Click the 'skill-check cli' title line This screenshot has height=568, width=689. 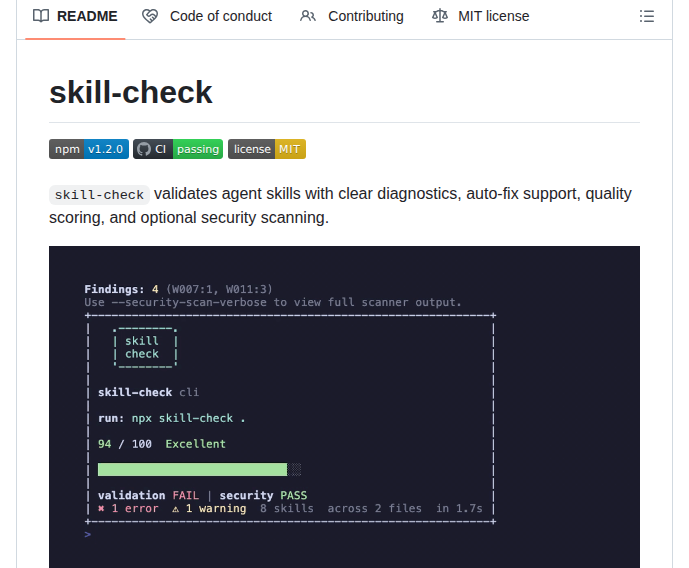(x=149, y=392)
